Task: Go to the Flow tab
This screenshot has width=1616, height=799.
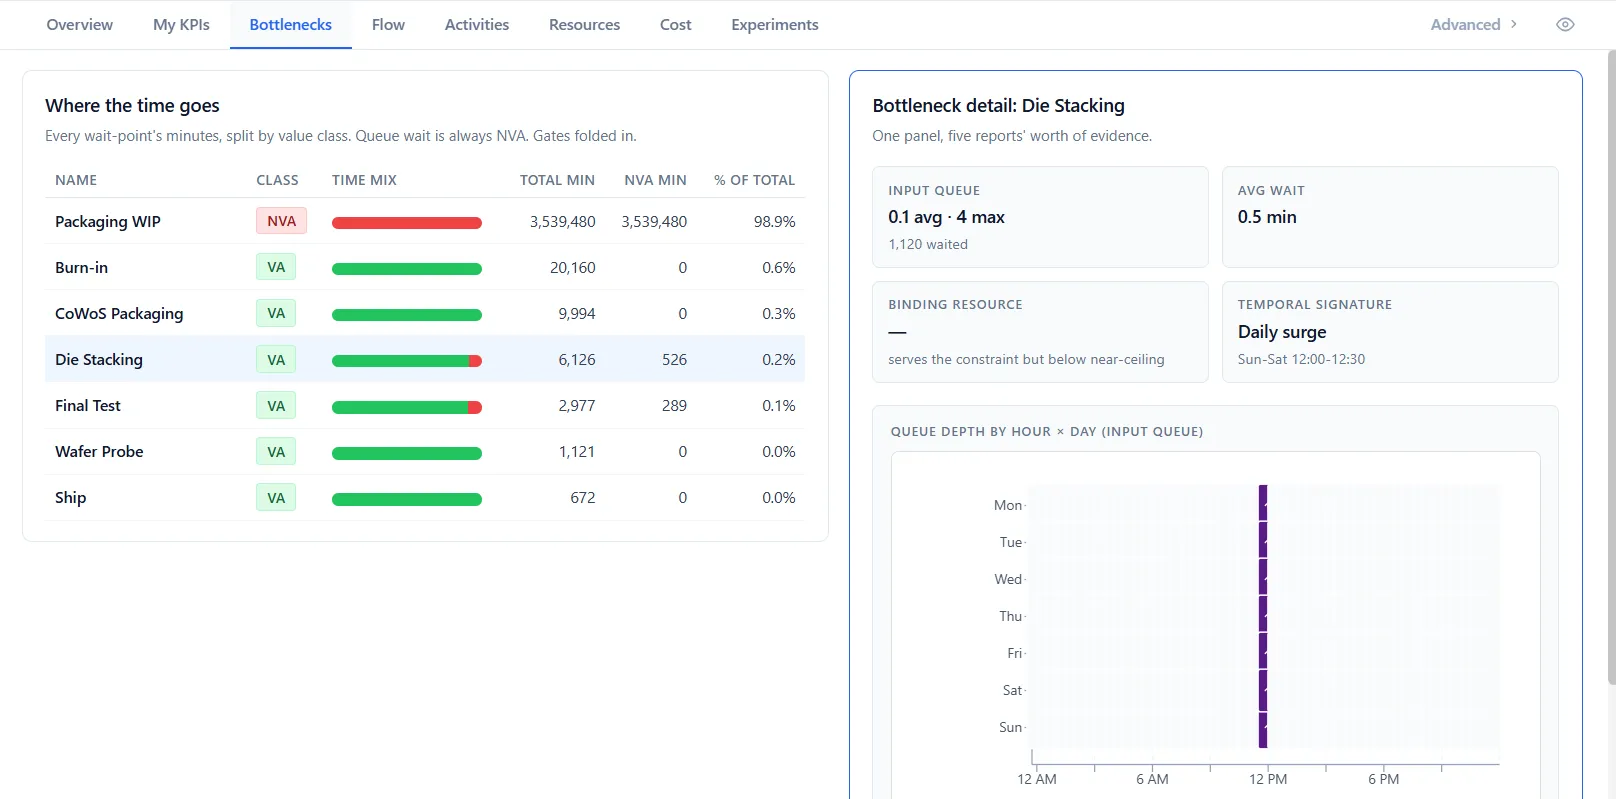Action: 388,25
